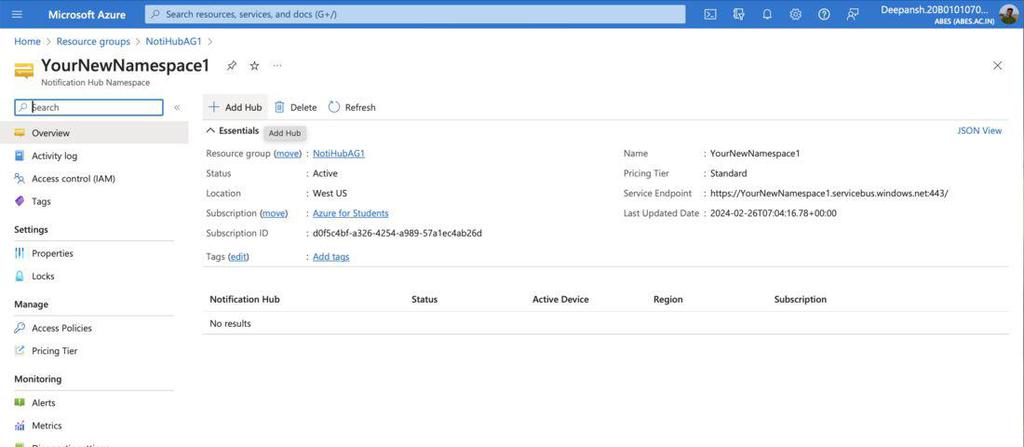This screenshot has width=1024, height=447.
Task: Click the Delete toolbar button
Action: point(295,107)
